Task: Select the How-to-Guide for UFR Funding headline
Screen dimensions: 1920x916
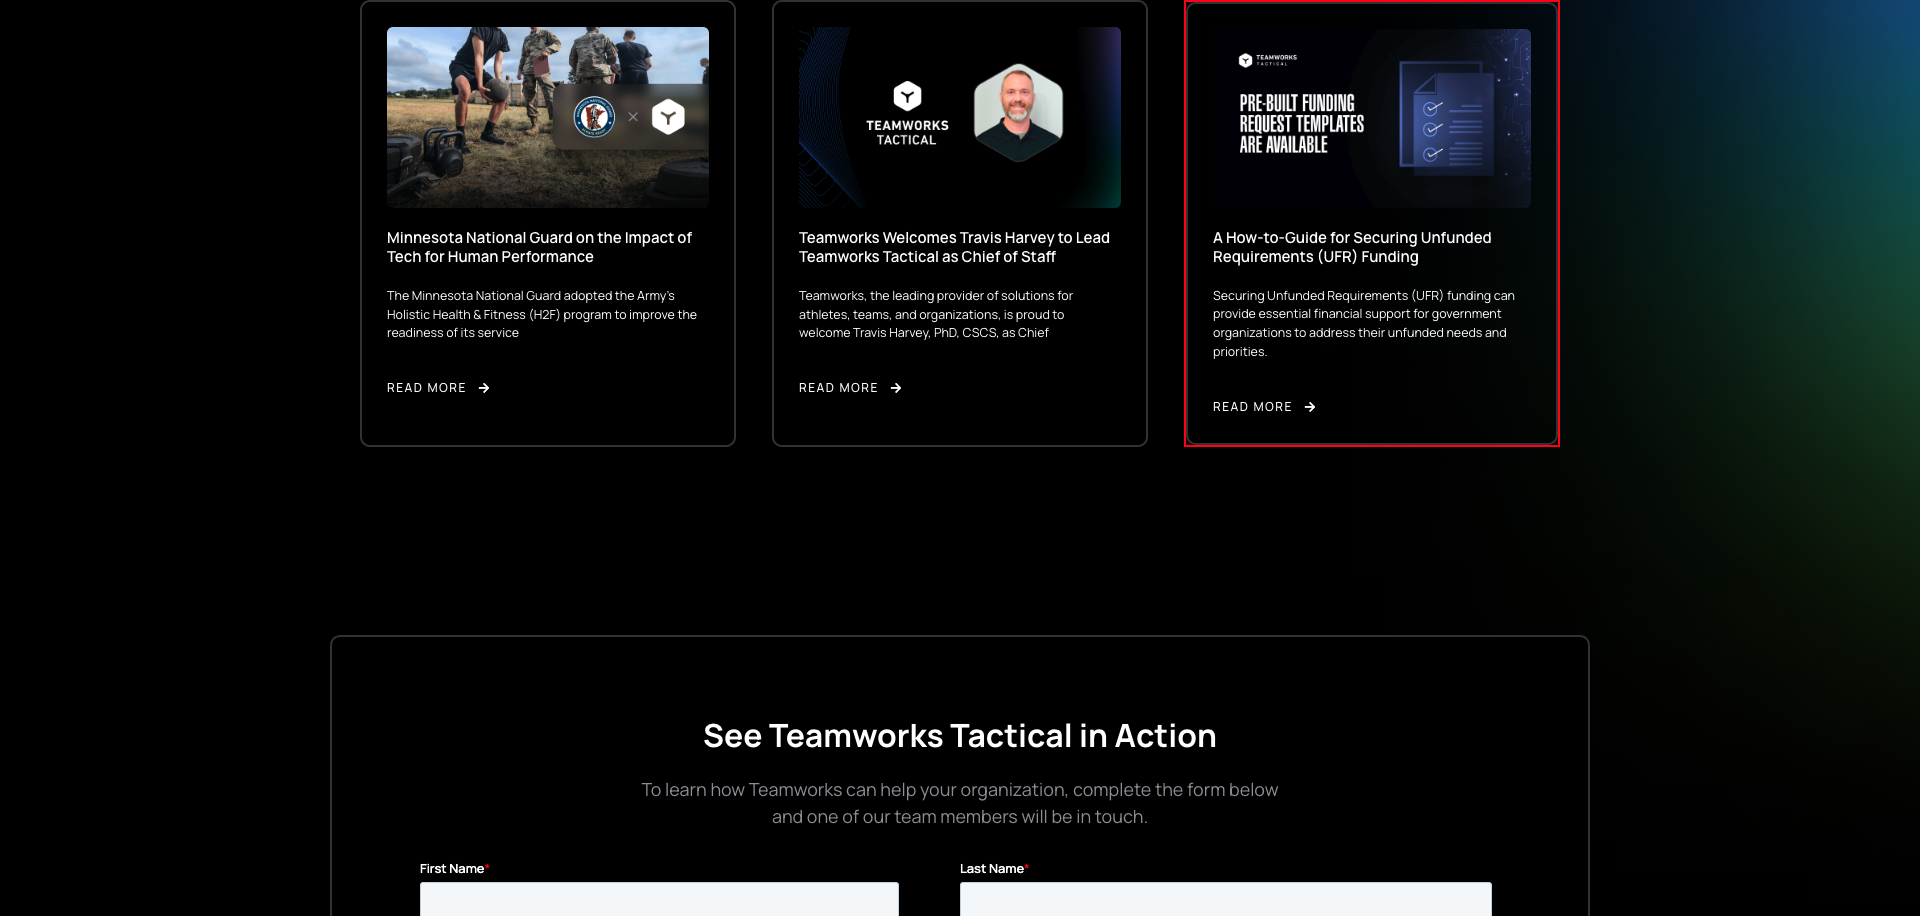Action: (x=1352, y=247)
